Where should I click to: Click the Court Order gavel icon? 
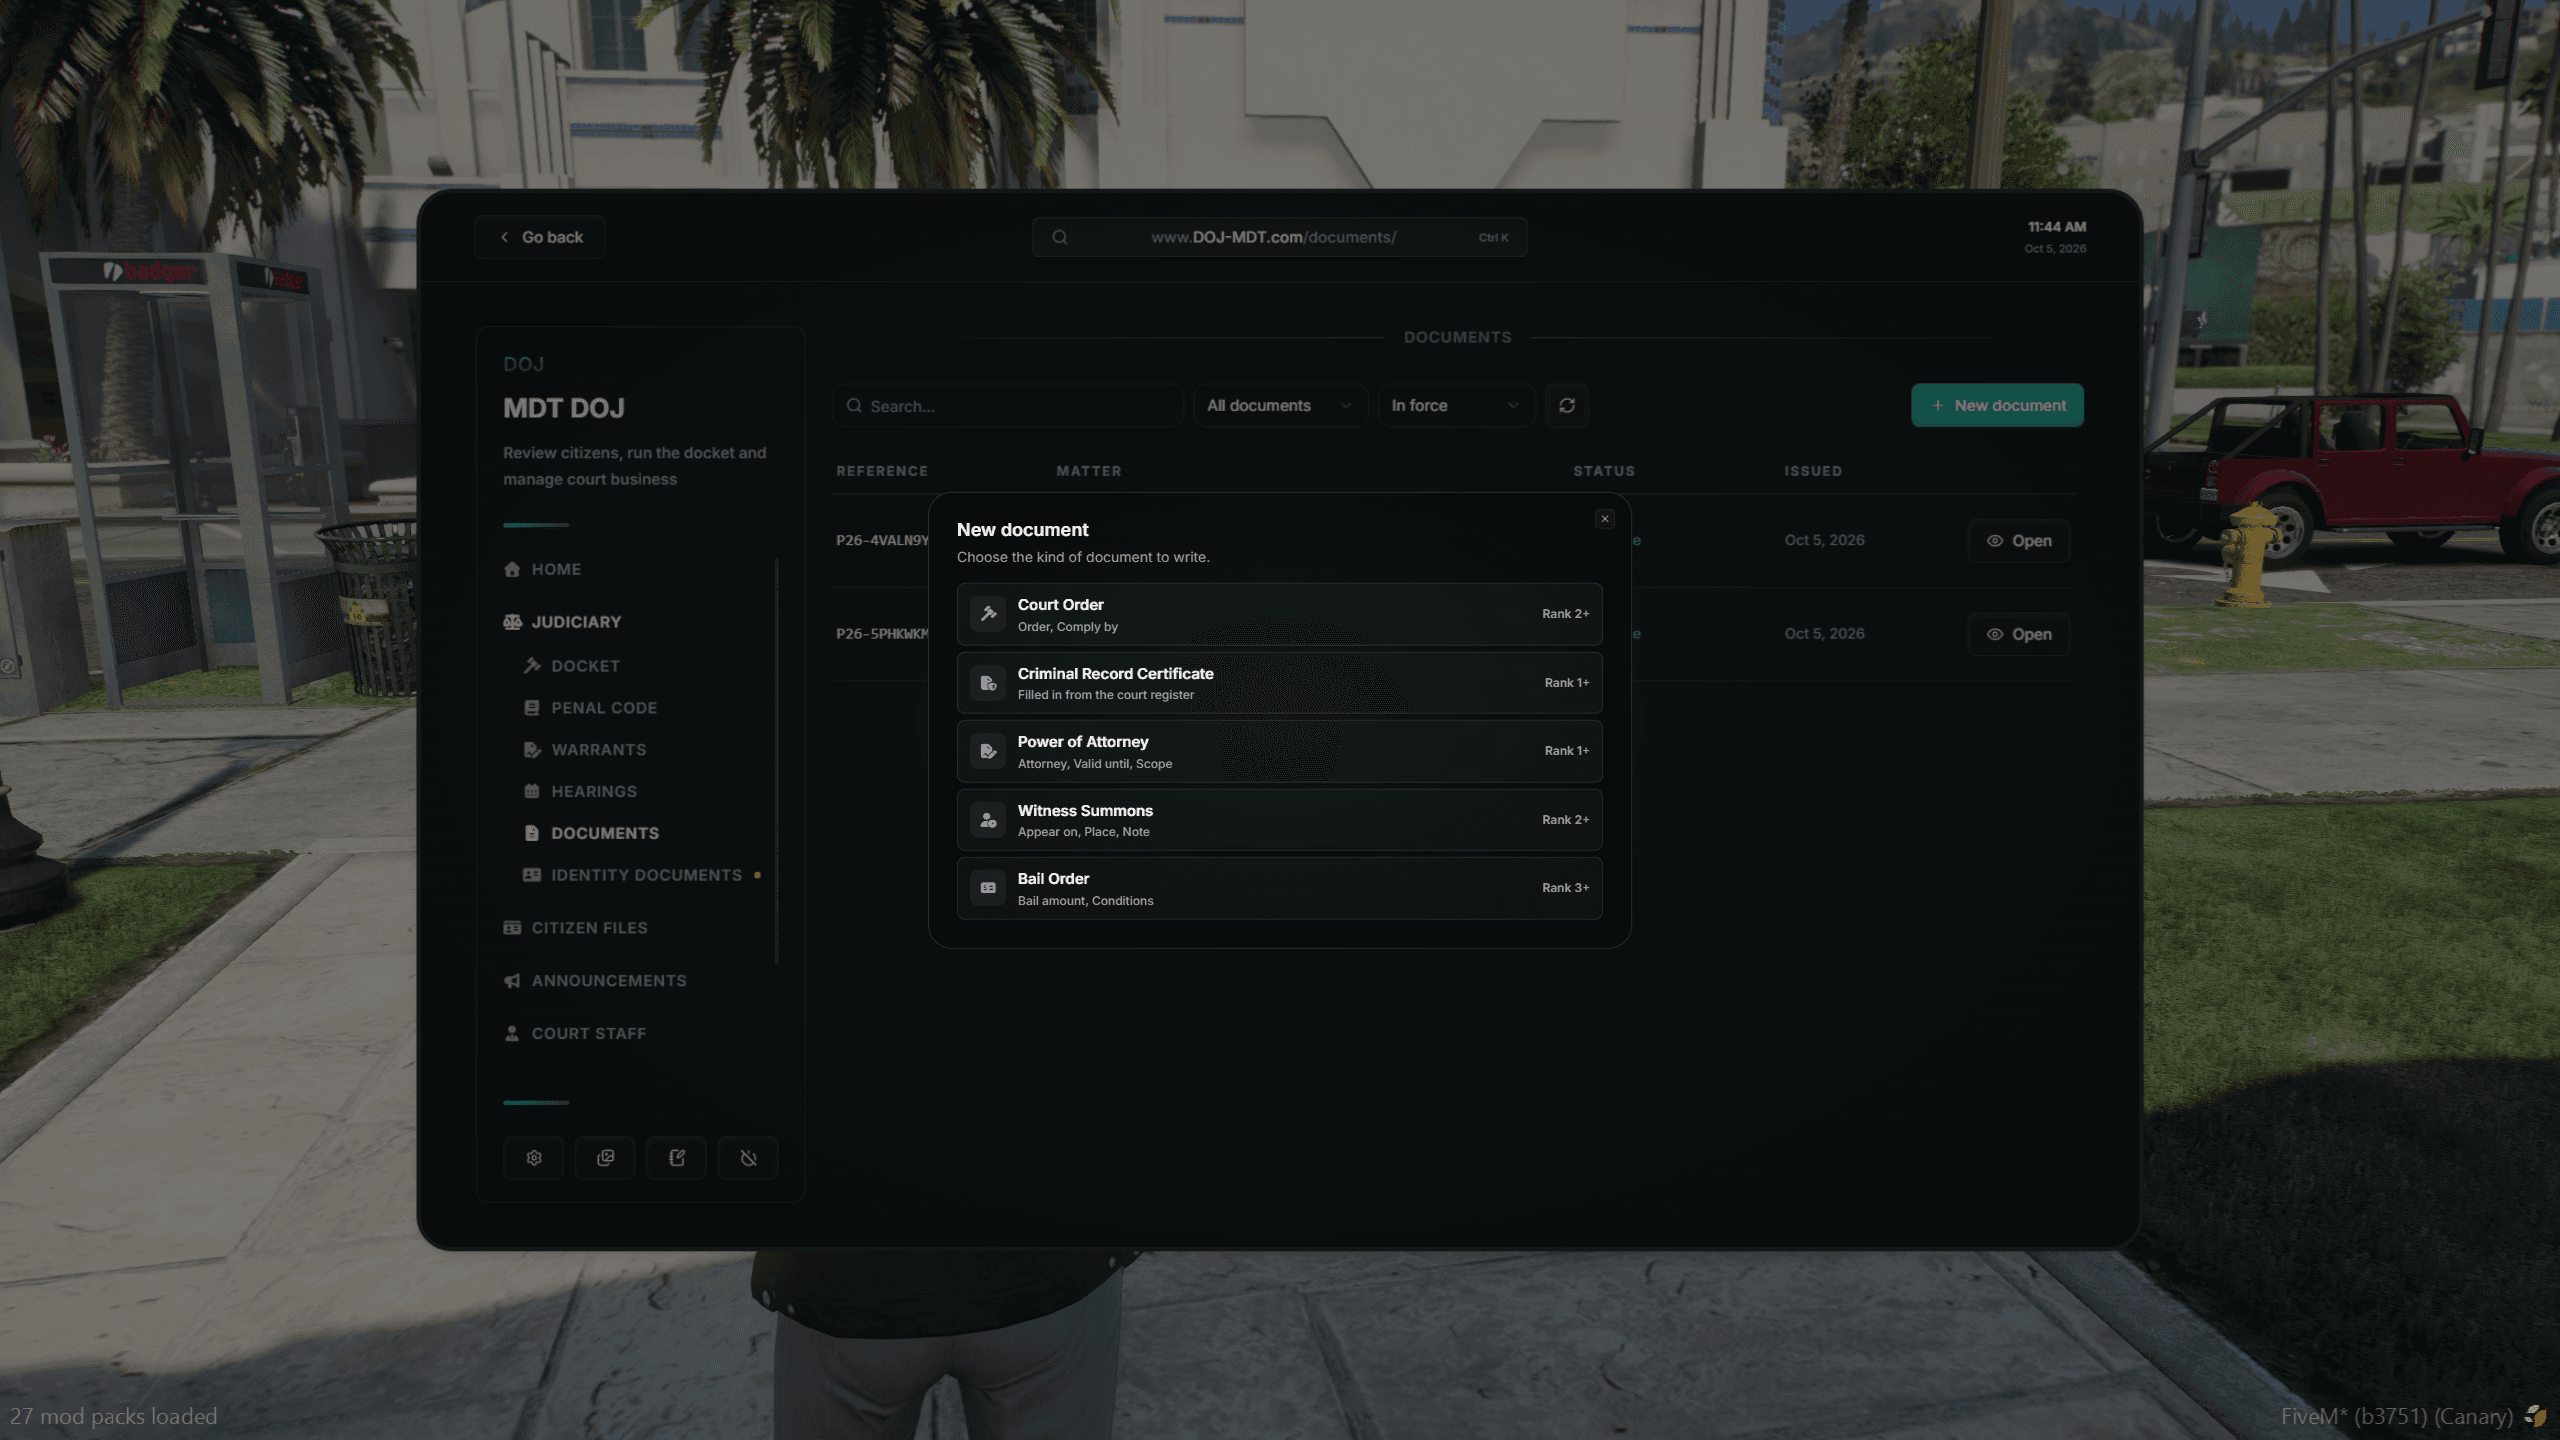(x=988, y=614)
